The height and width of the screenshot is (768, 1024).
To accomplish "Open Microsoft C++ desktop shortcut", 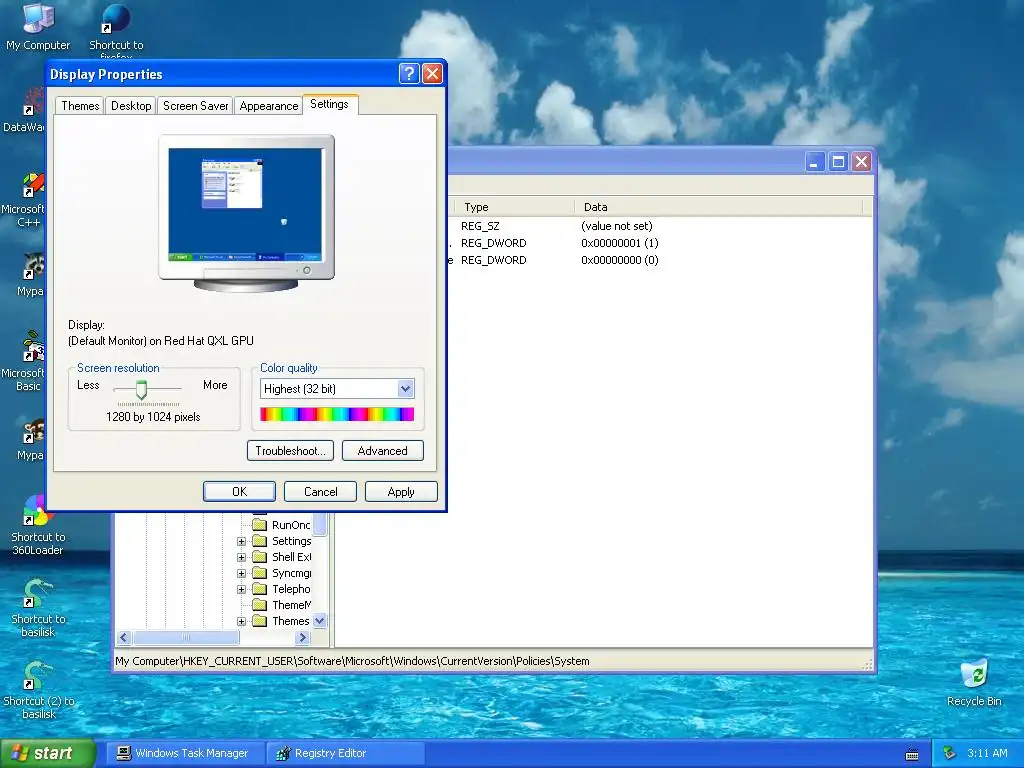I will click(24, 200).
